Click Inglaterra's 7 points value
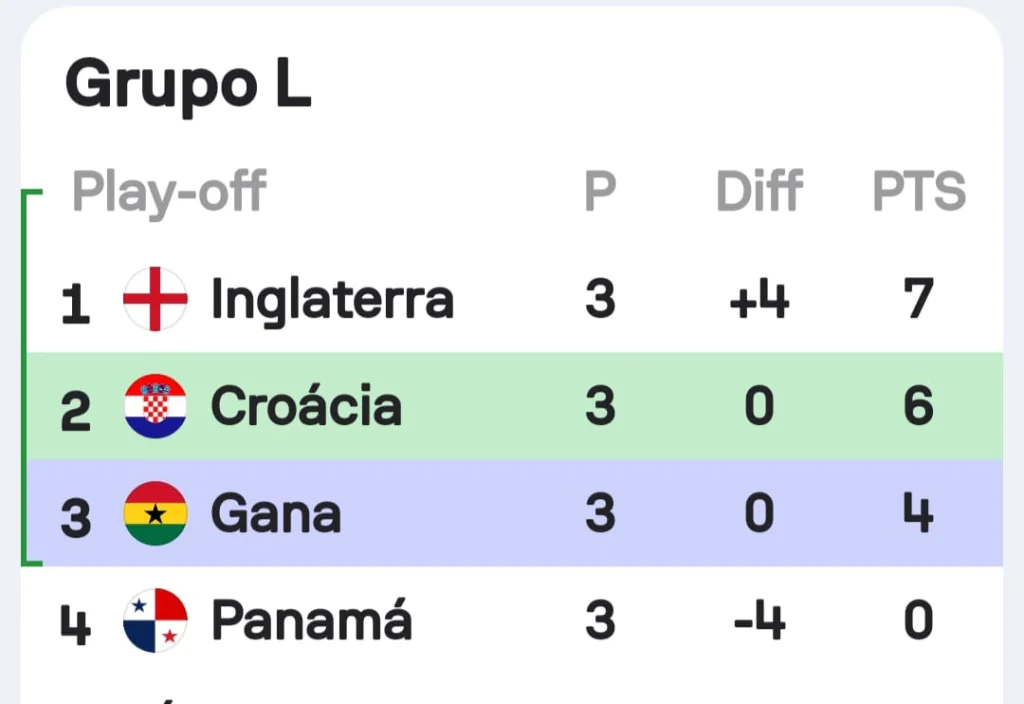 [x=919, y=298]
